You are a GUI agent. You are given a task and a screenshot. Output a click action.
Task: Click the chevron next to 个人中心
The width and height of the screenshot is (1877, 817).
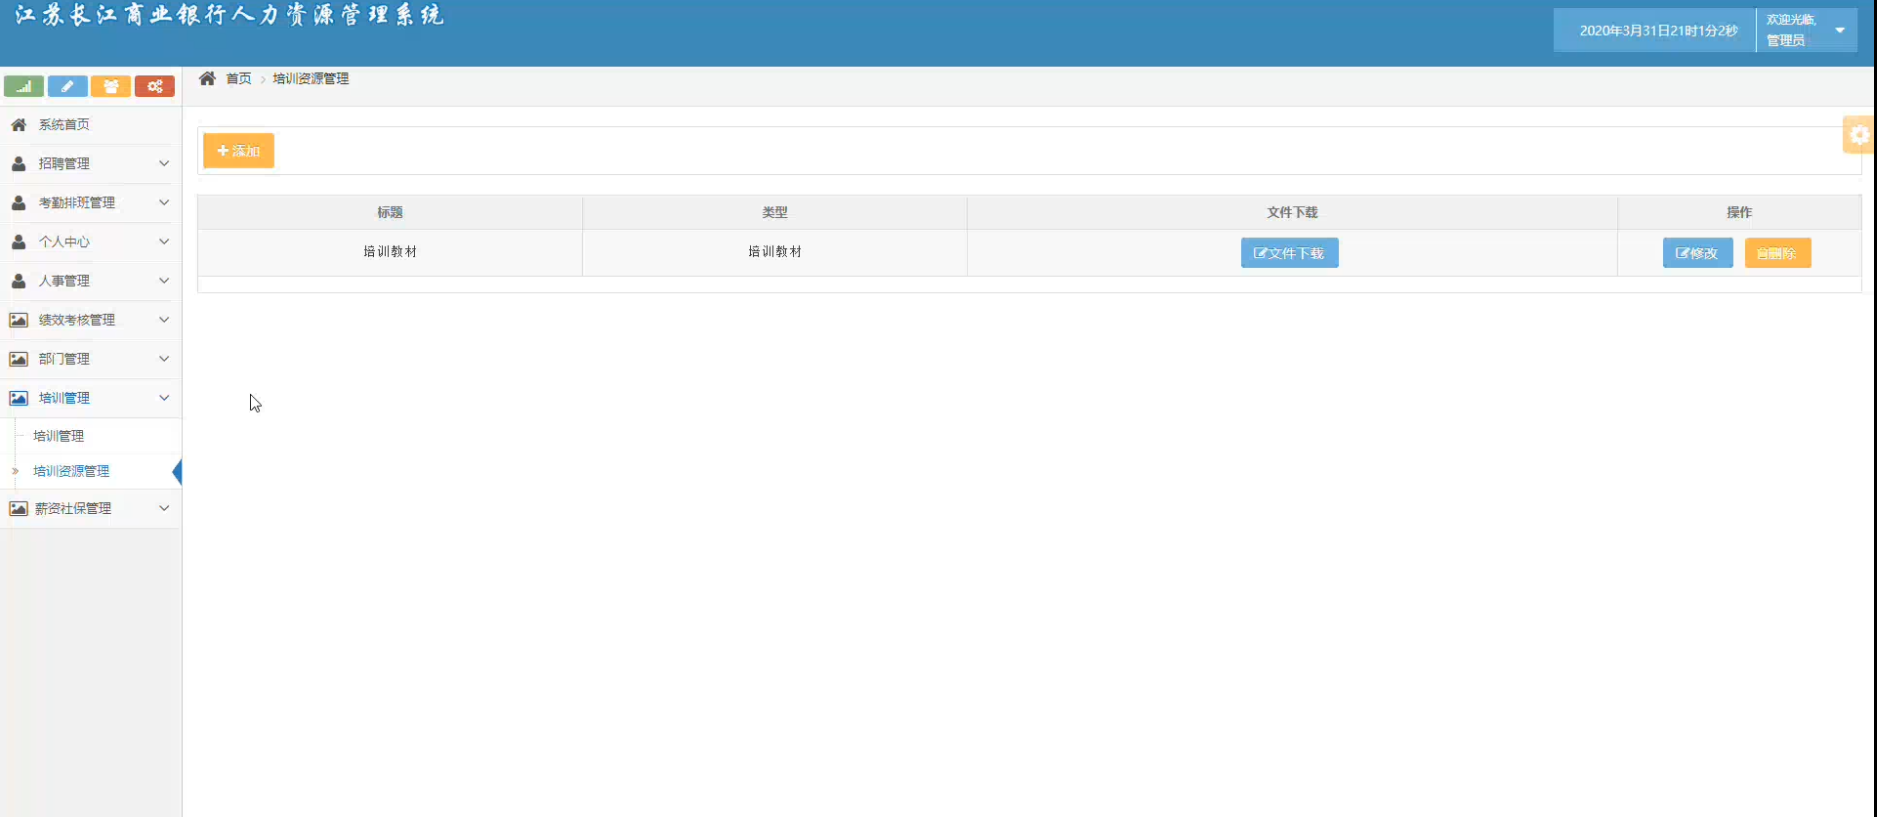pyautogui.click(x=164, y=241)
